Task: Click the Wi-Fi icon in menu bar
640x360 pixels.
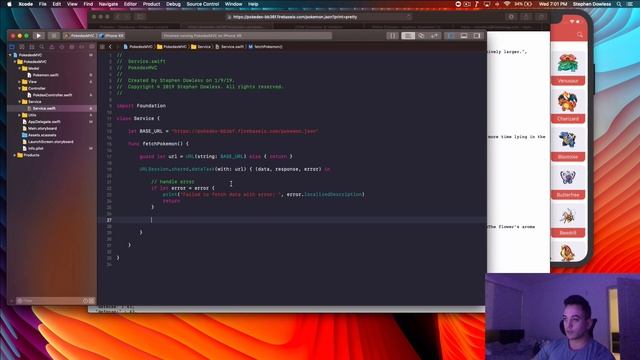Action: pyautogui.click(x=507, y=4)
